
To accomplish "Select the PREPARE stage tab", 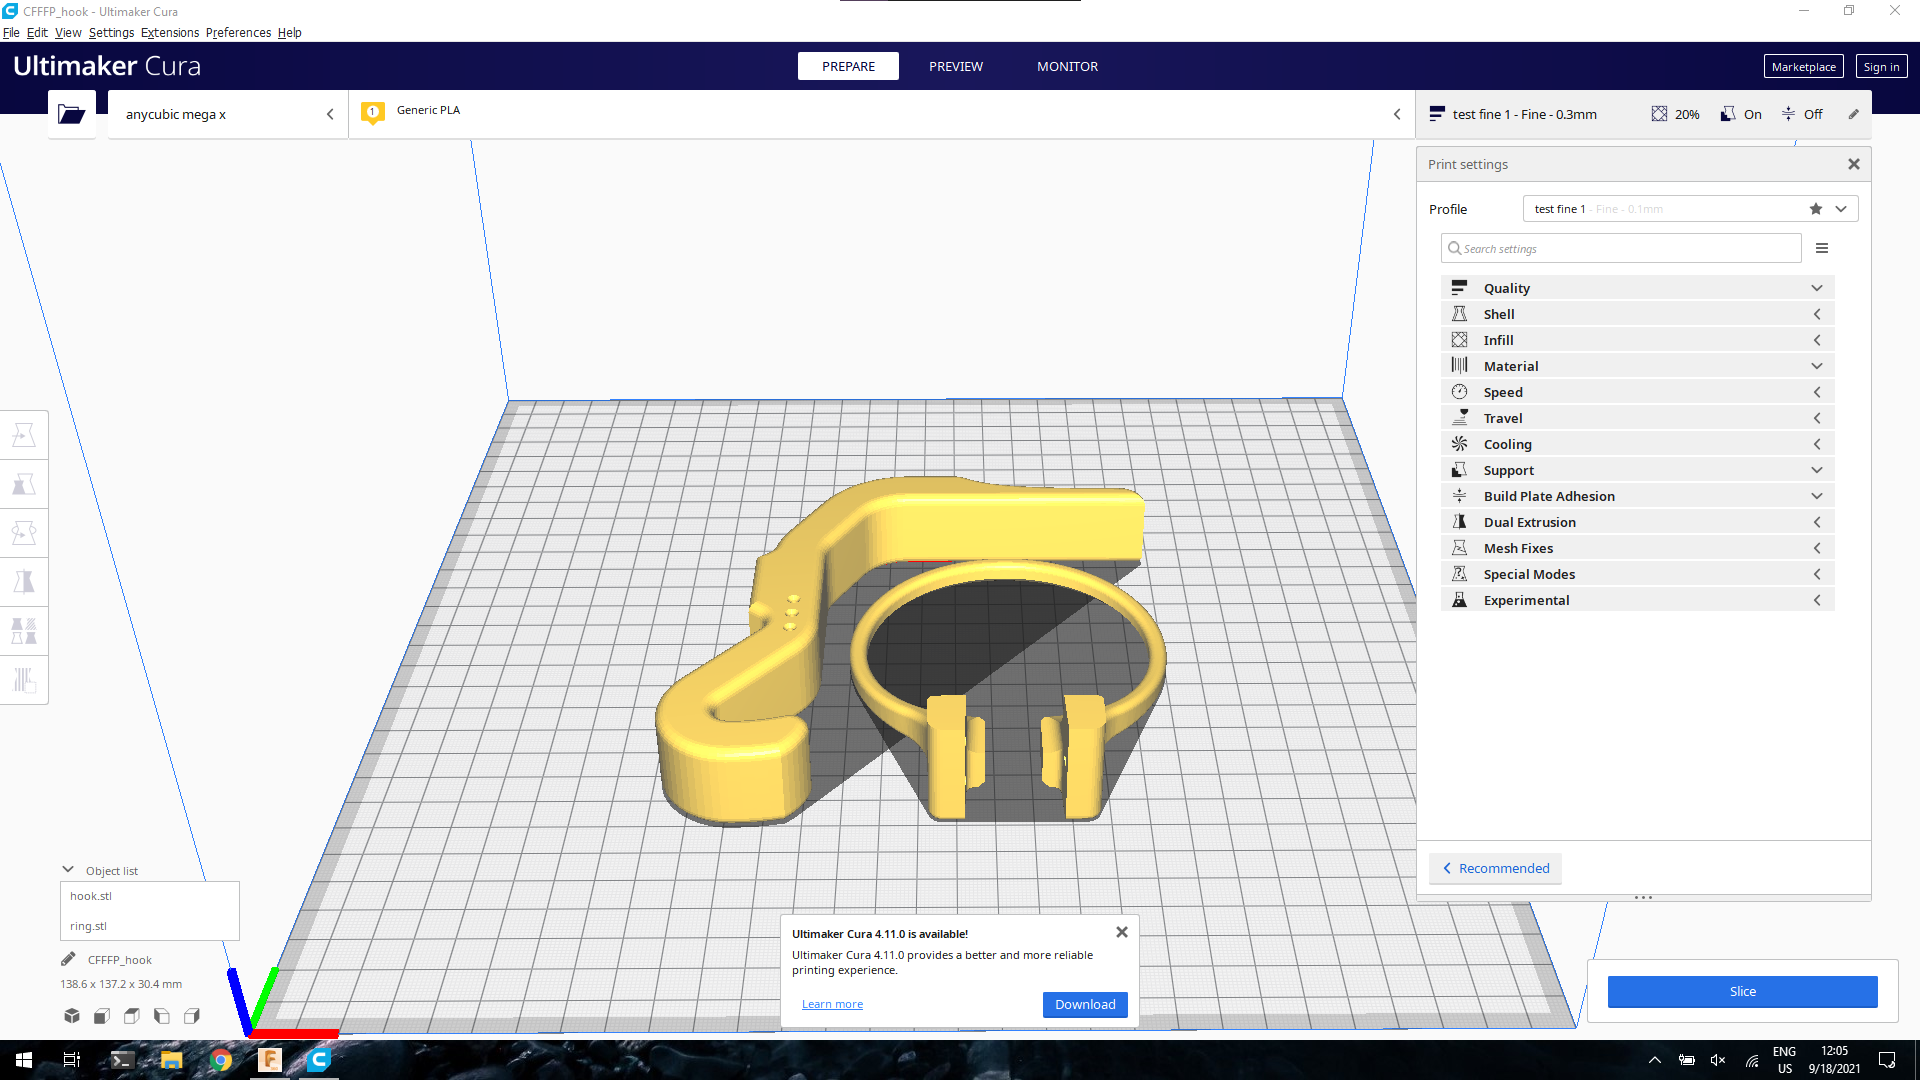I will (x=848, y=66).
